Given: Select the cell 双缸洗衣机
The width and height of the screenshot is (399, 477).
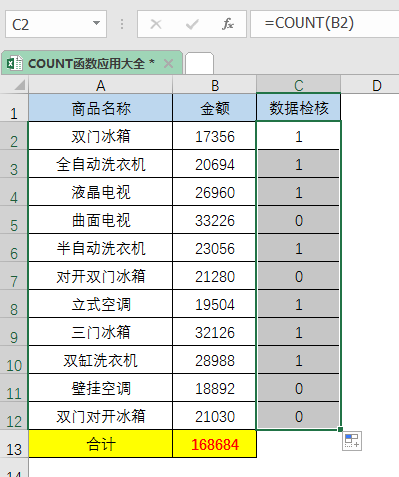Looking at the screenshot, I should [x=101, y=360].
